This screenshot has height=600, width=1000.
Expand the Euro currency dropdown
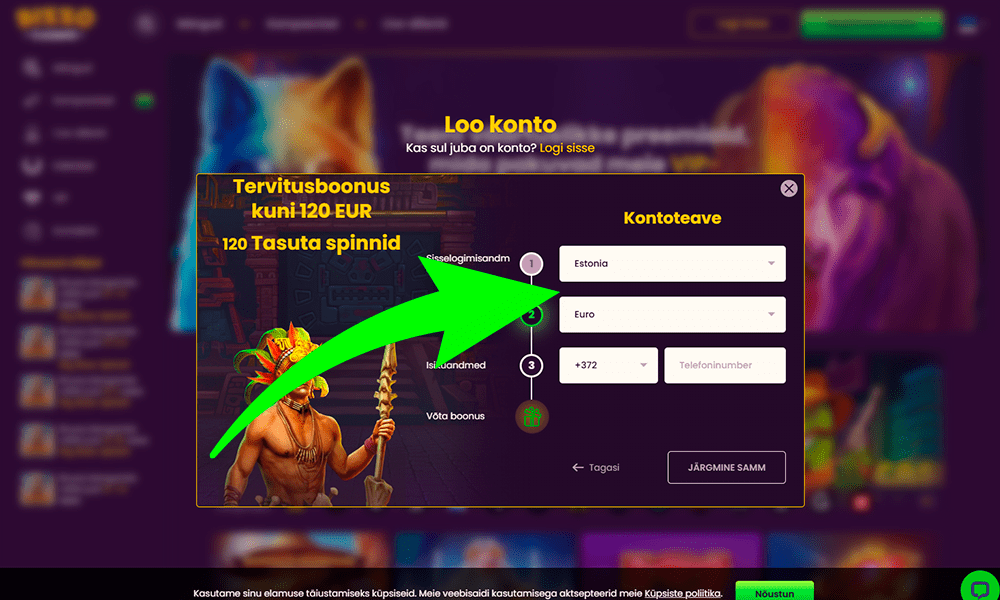click(672, 314)
